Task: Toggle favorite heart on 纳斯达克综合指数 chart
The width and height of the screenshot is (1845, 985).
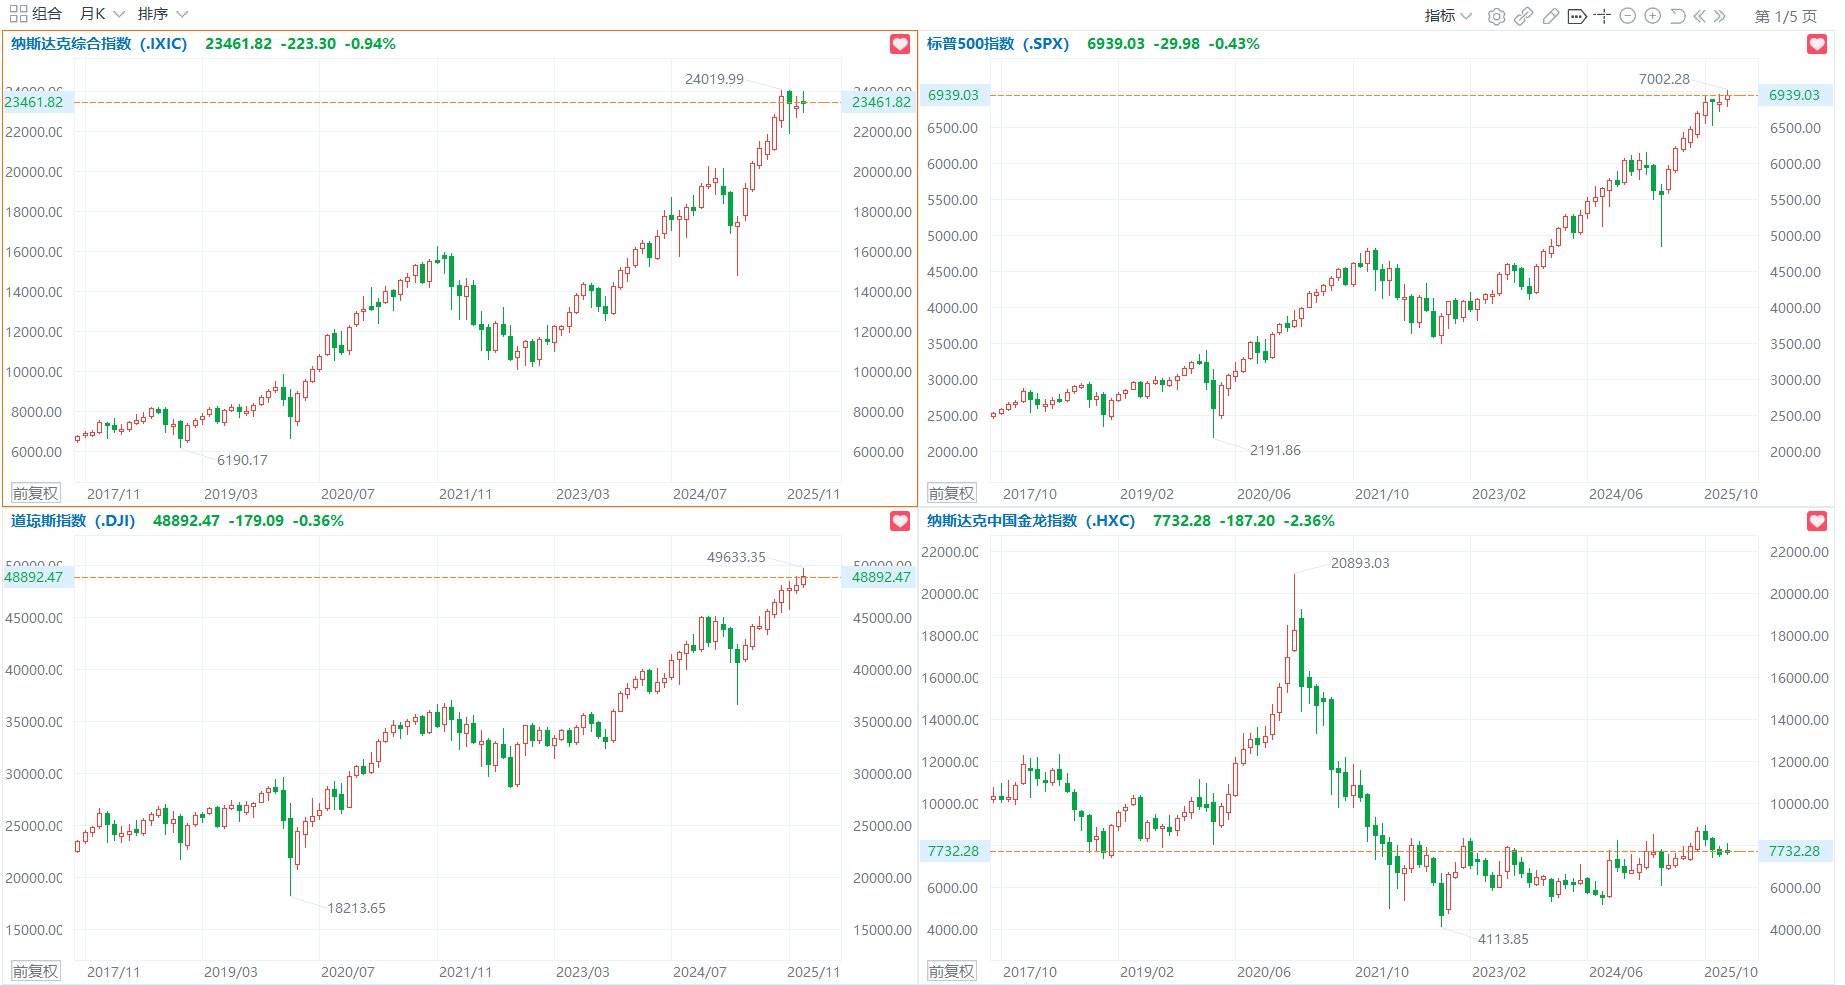Action: (x=900, y=44)
